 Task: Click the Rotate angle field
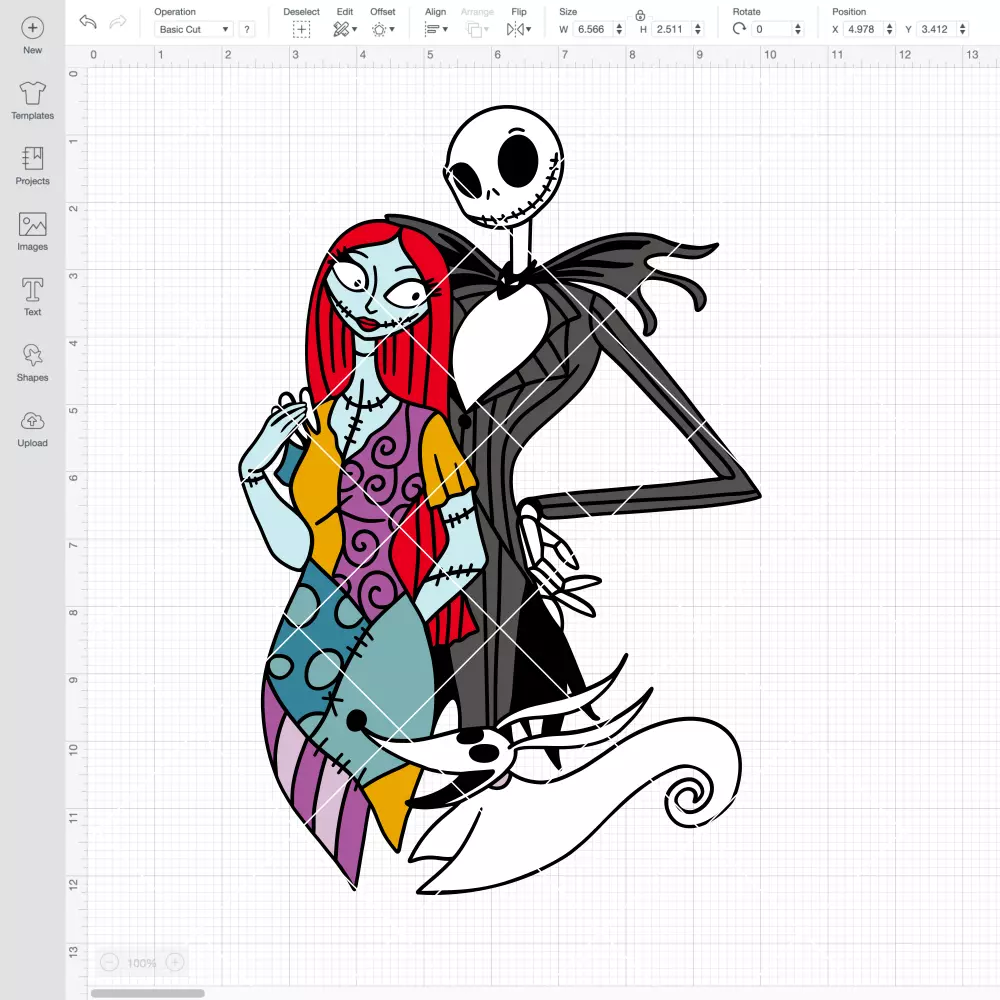(x=772, y=29)
